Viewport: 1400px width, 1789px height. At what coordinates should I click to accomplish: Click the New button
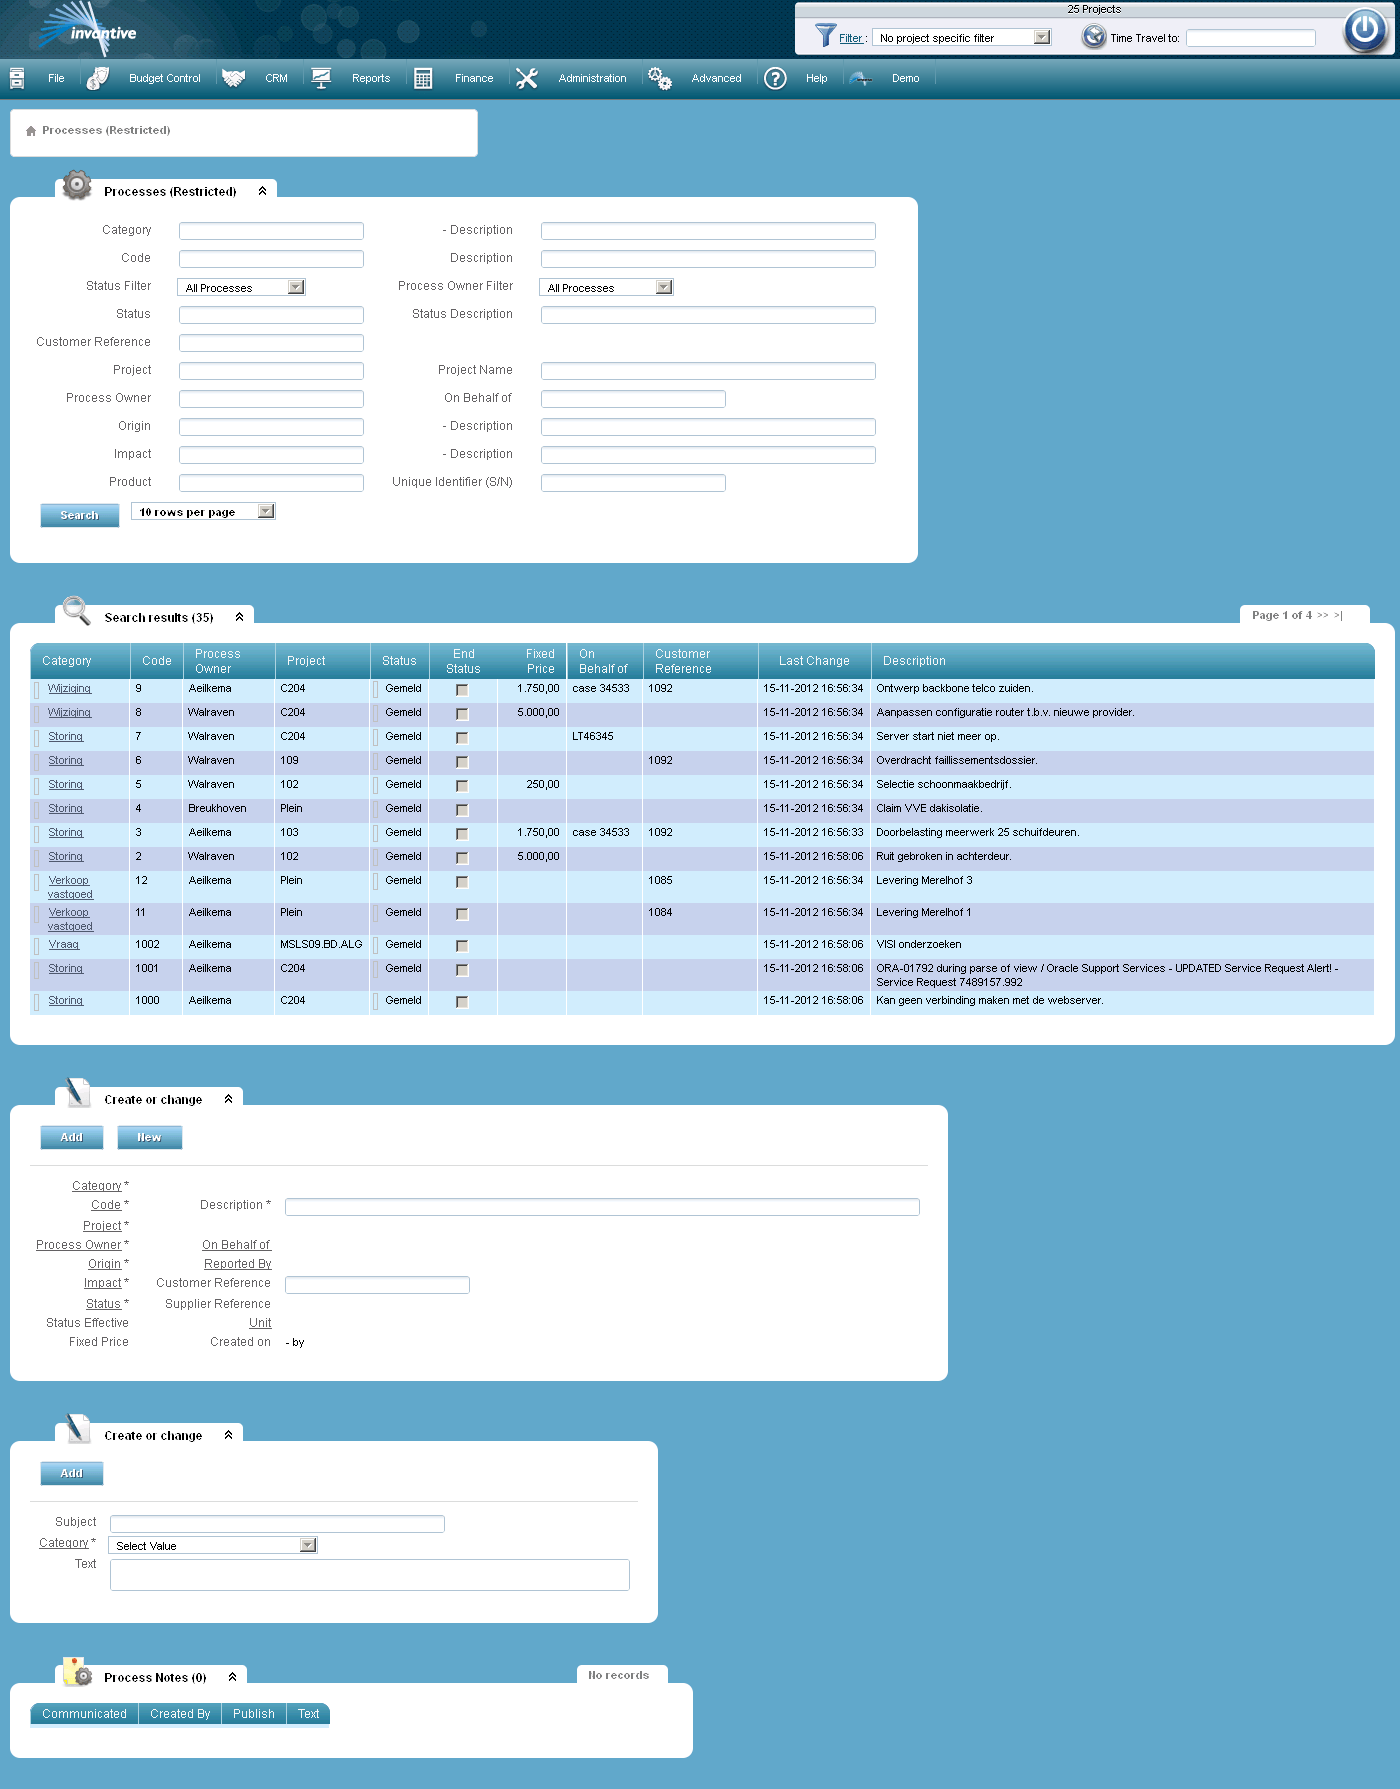click(x=149, y=1137)
